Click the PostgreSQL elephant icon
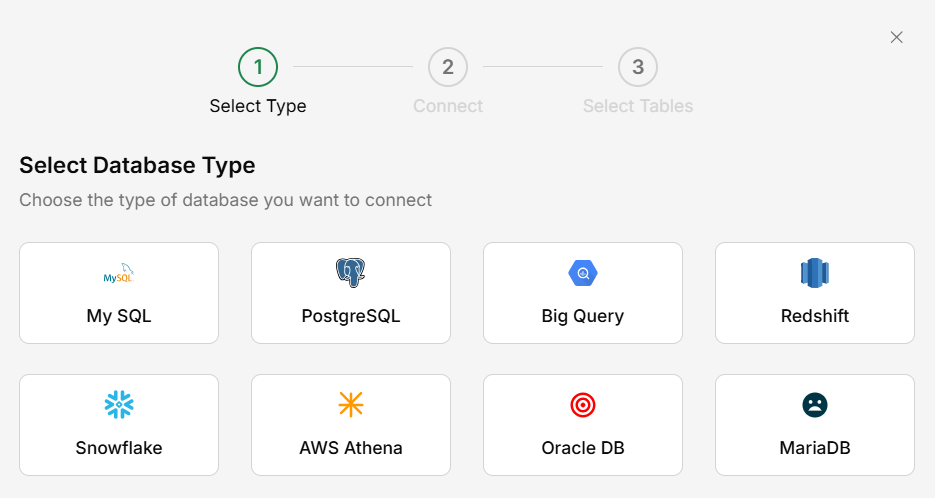The image size is (935, 498). click(351, 272)
